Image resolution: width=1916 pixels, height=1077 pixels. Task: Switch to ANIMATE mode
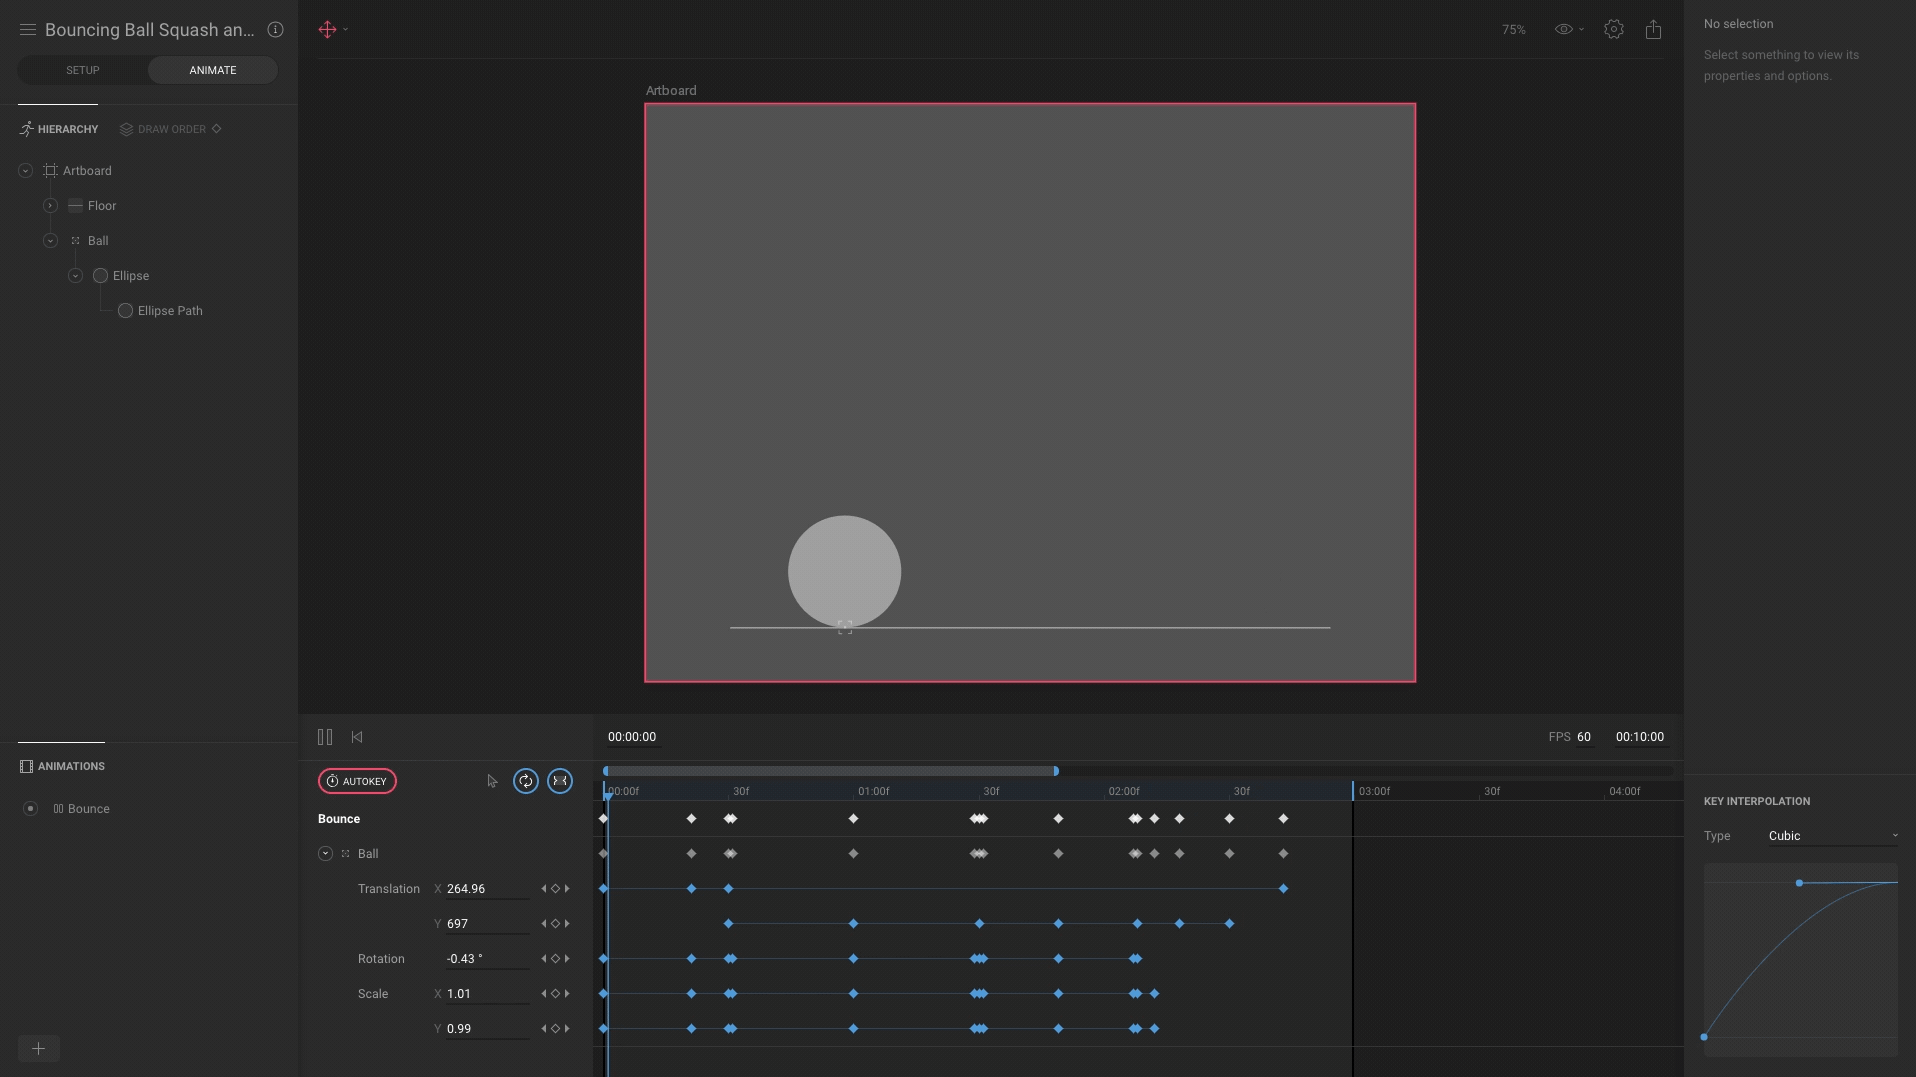tap(213, 70)
